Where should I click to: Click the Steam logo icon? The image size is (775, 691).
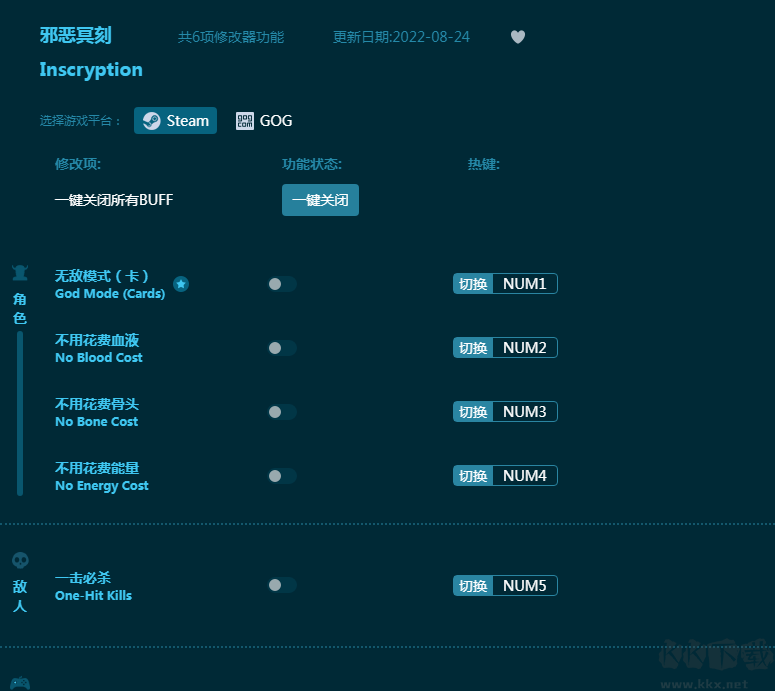151,121
